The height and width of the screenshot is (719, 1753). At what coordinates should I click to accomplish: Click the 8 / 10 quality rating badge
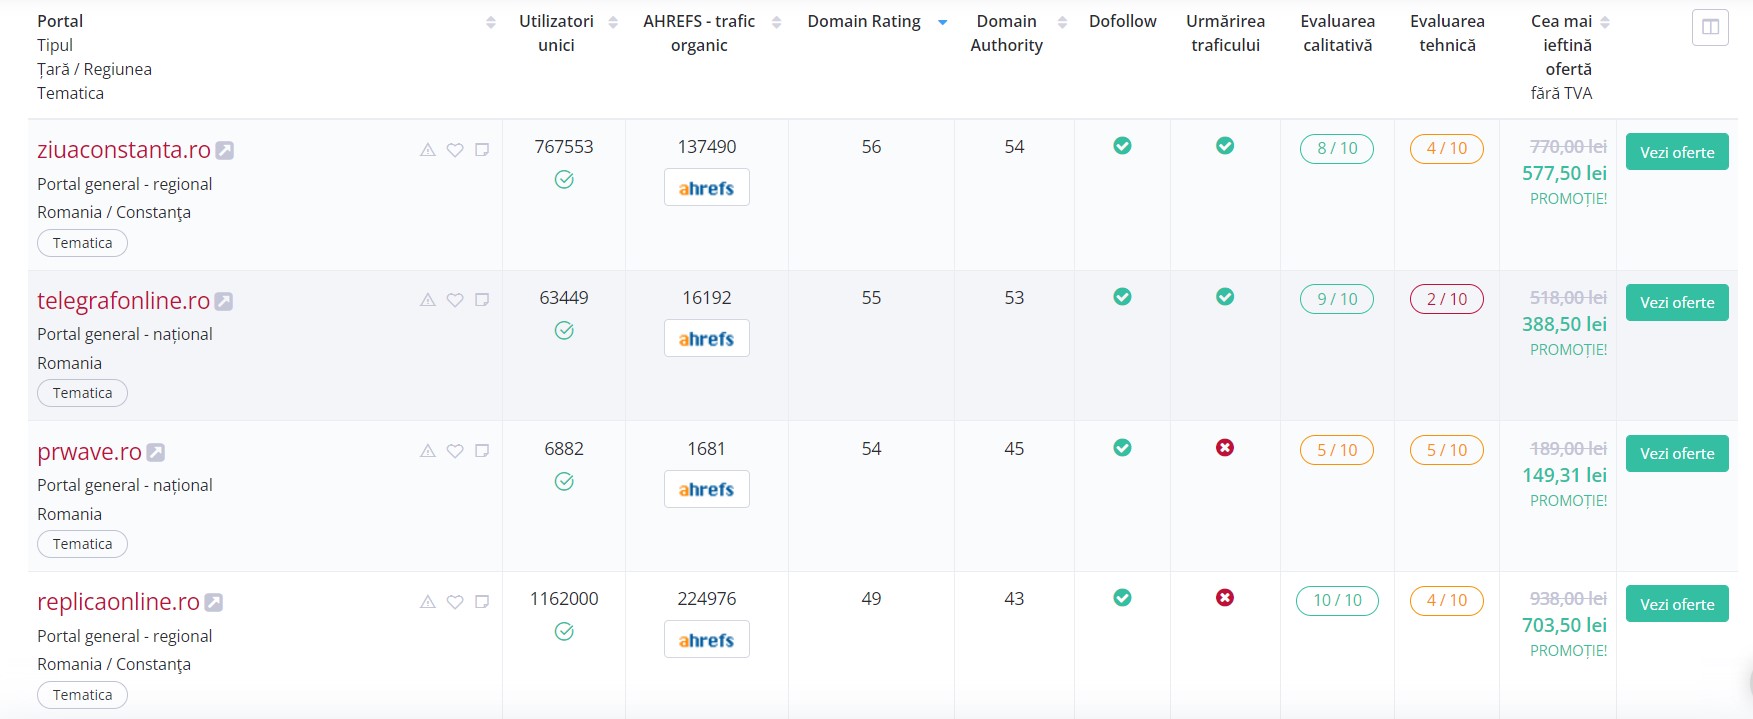[x=1337, y=149]
